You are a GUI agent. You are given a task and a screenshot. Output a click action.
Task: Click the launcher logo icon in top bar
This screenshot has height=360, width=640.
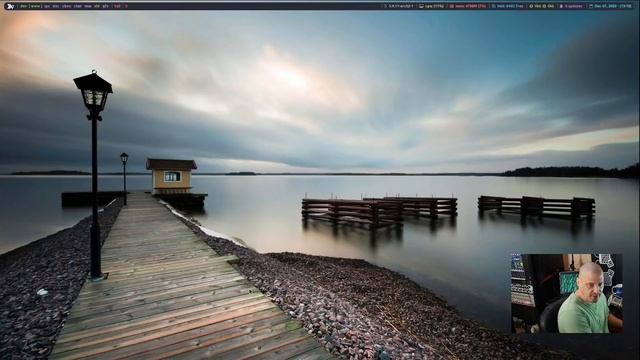10,6
